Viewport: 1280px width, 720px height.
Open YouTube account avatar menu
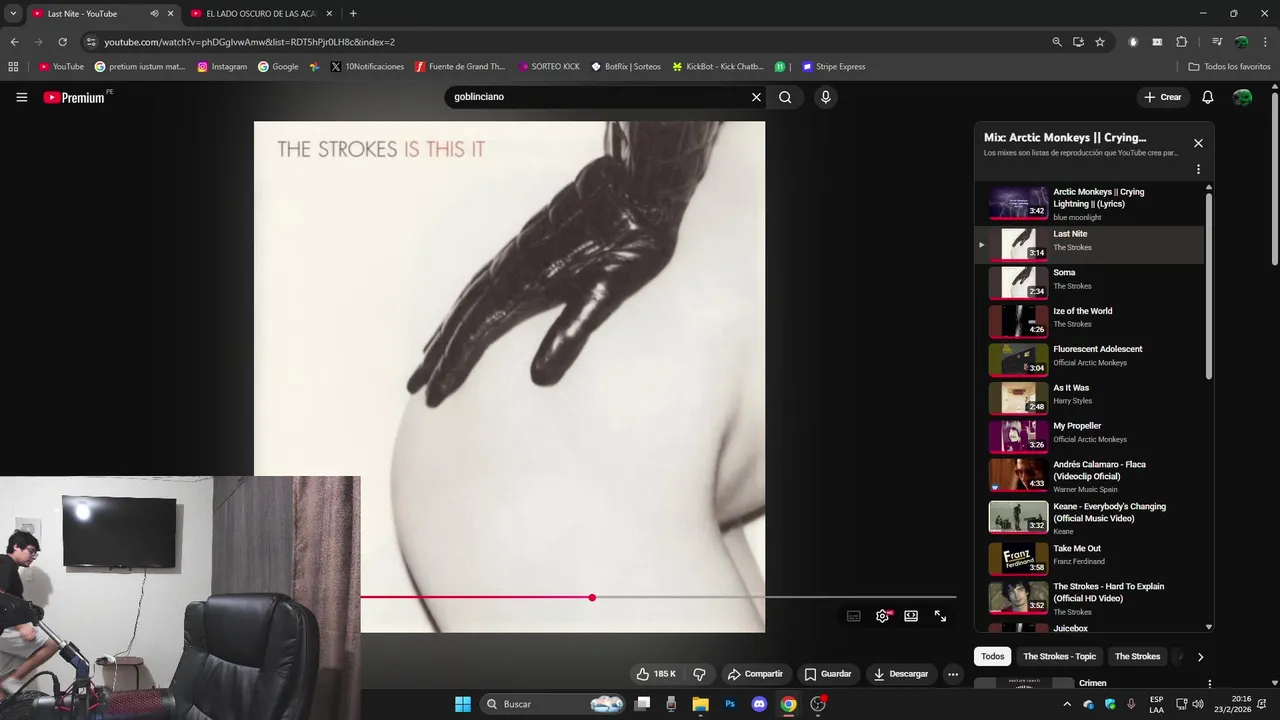pyautogui.click(x=1242, y=97)
